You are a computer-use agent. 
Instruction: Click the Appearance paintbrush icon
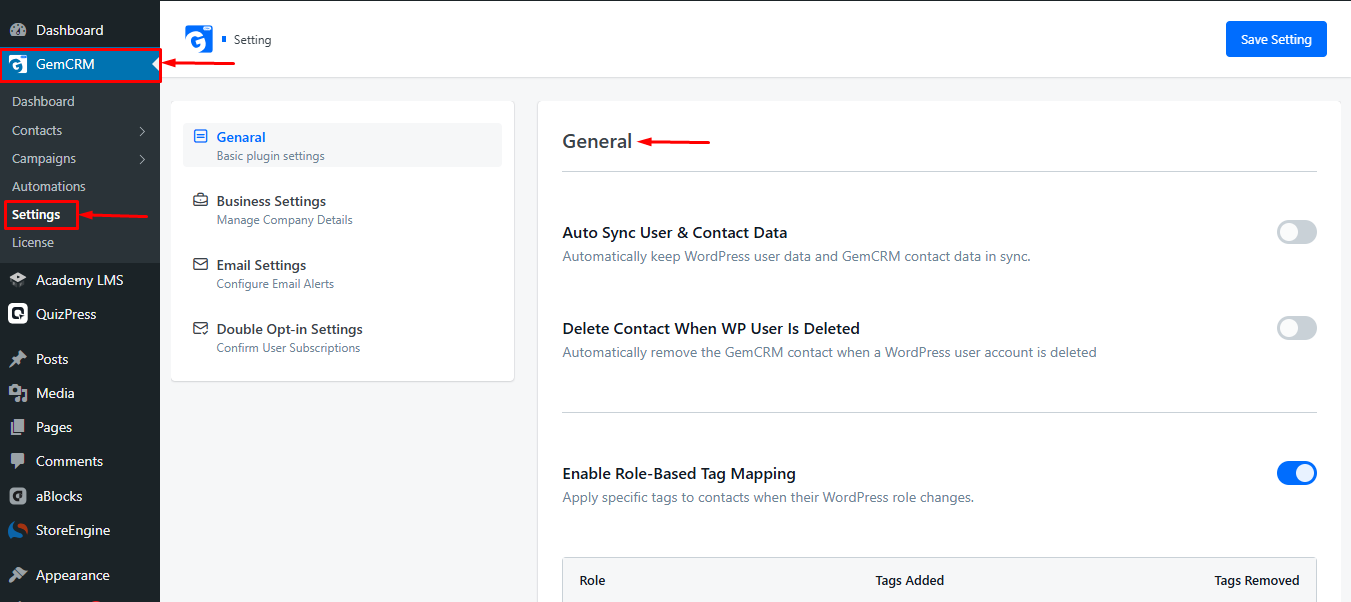pos(18,575)
